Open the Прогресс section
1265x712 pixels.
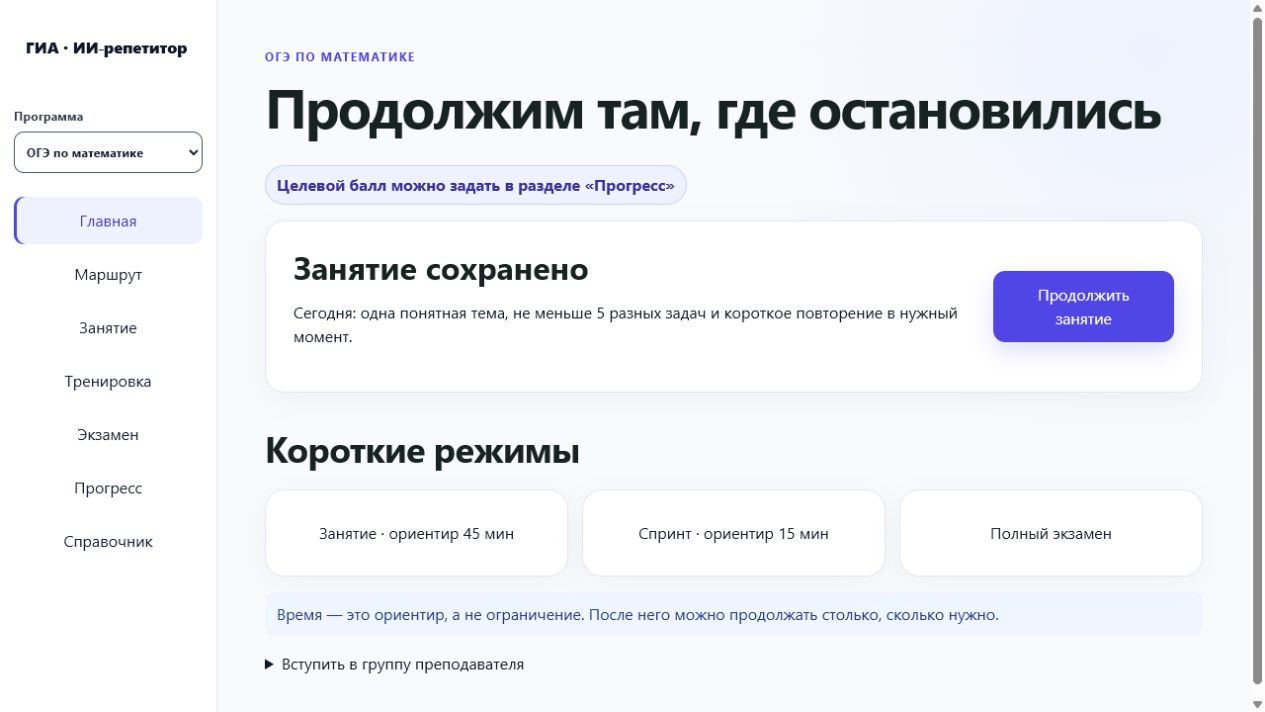pos(108,488)
